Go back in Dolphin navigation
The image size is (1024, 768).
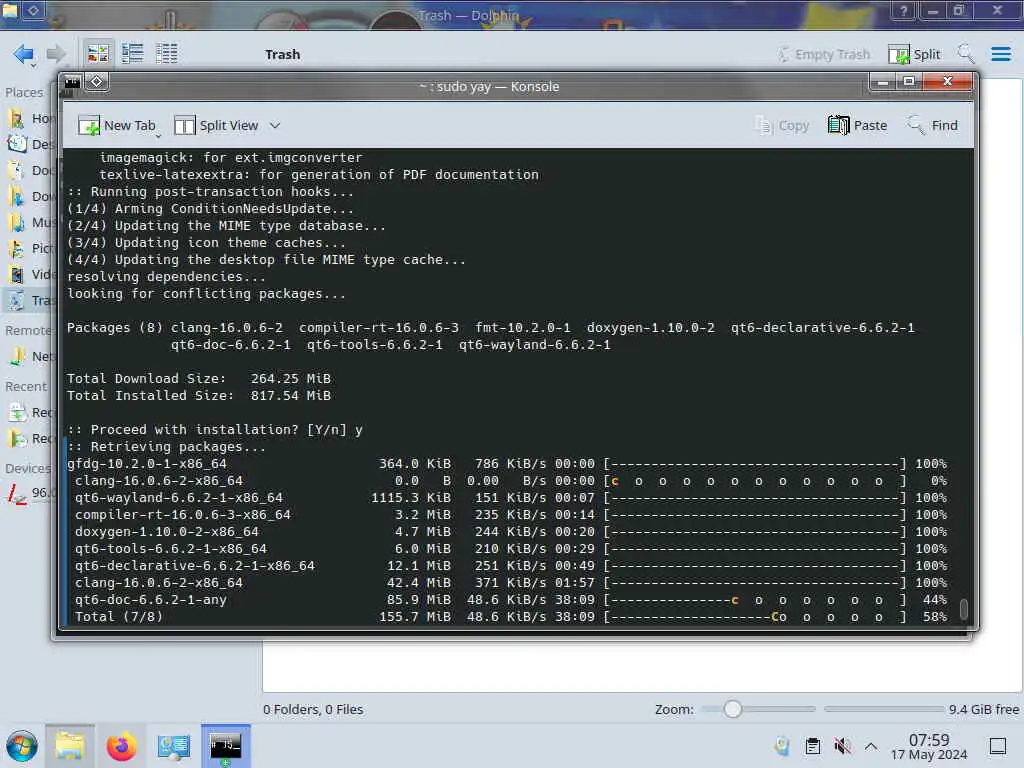pos(24,54)
